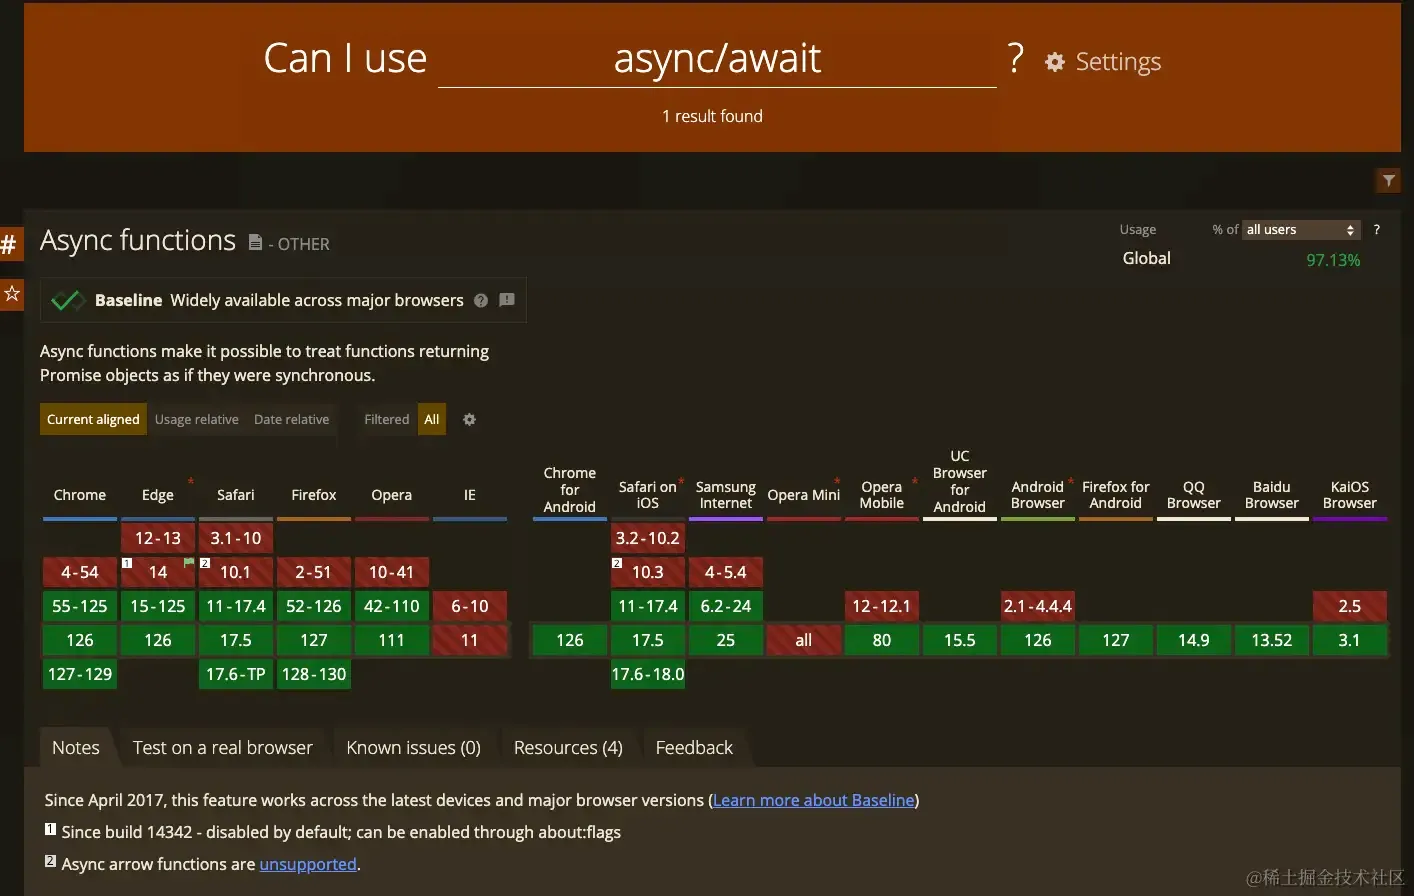Click Safari on iOS column header
This screenshot has width=1414, height=896.
click(648, 495)
